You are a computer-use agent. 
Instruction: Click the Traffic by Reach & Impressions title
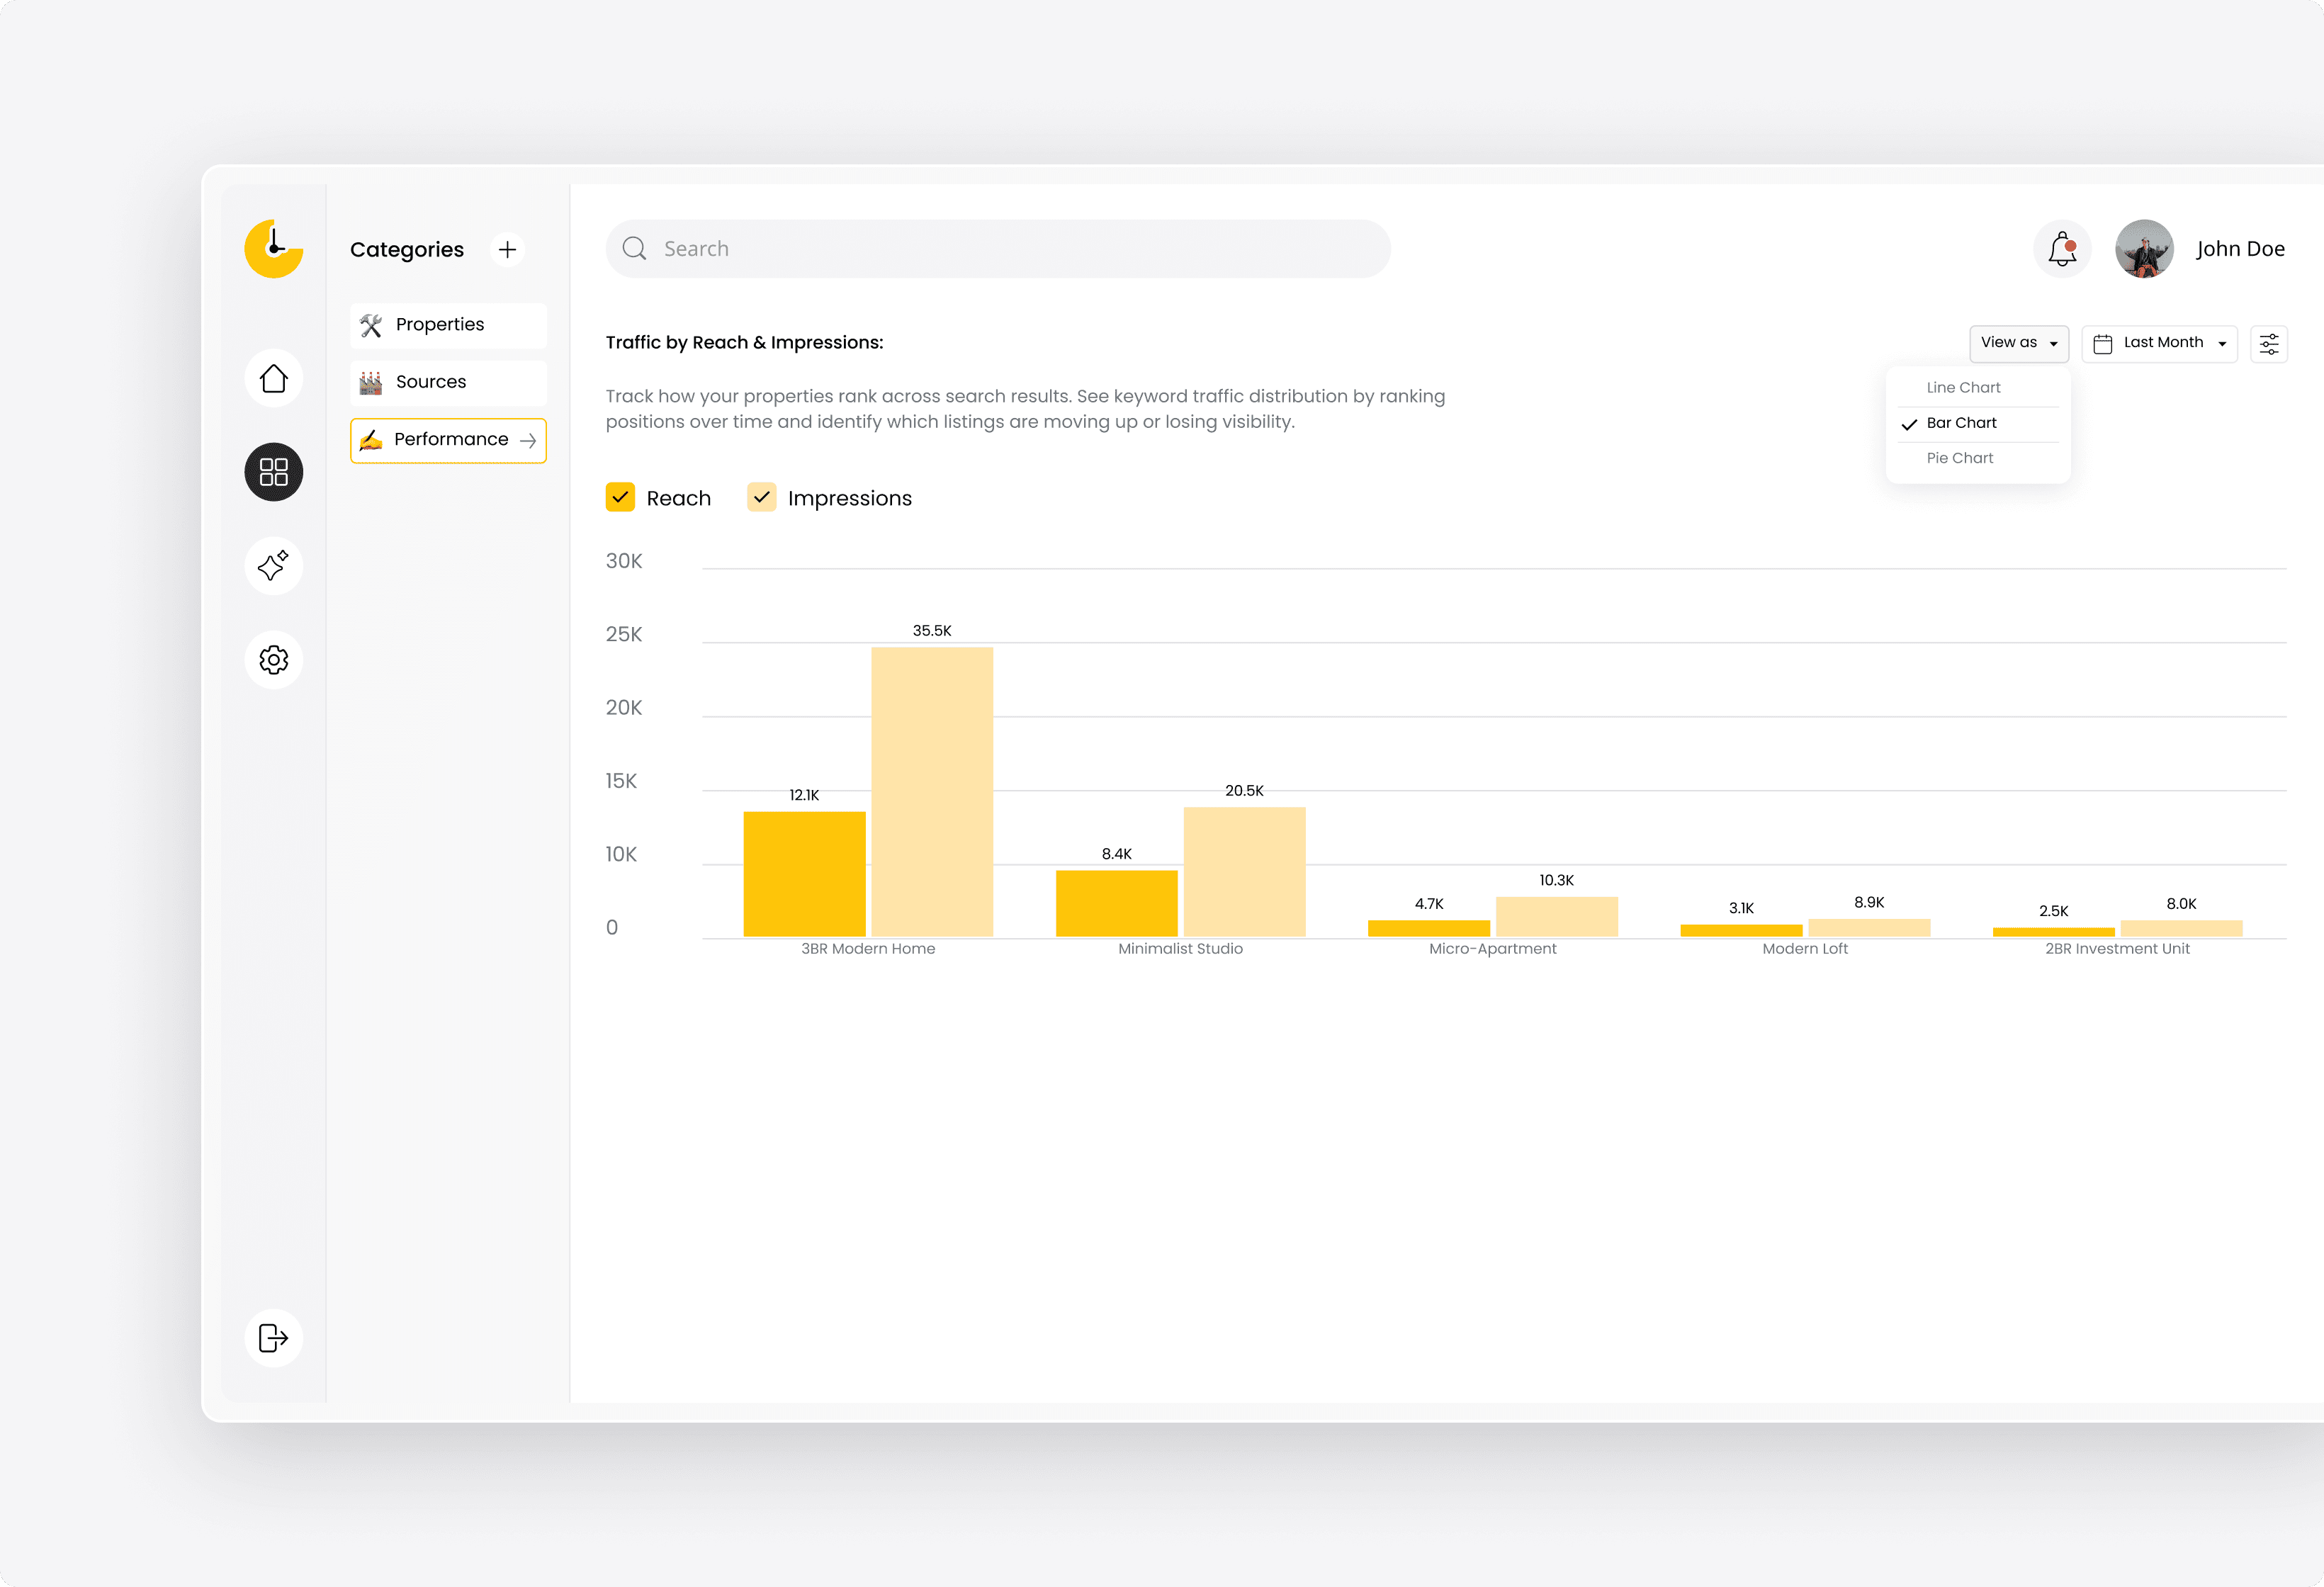point(744,343)
